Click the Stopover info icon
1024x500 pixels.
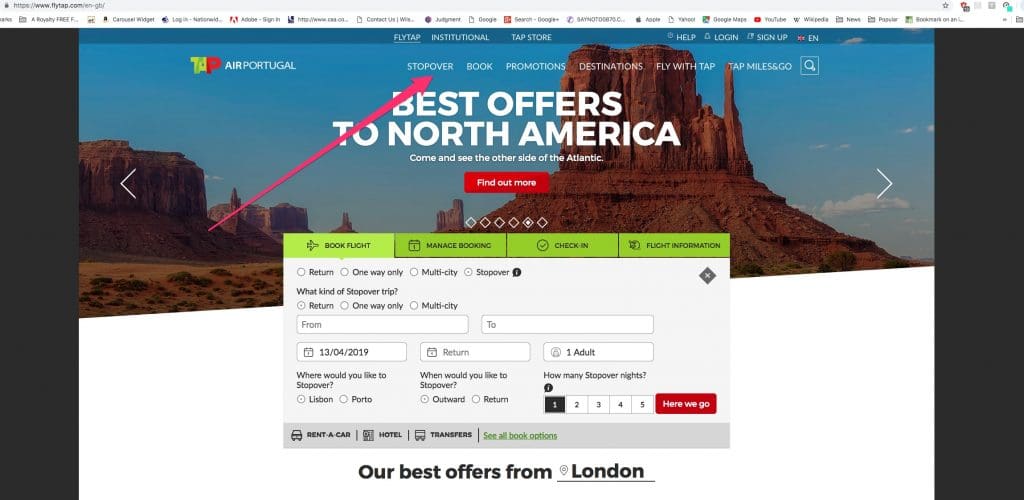517,272
